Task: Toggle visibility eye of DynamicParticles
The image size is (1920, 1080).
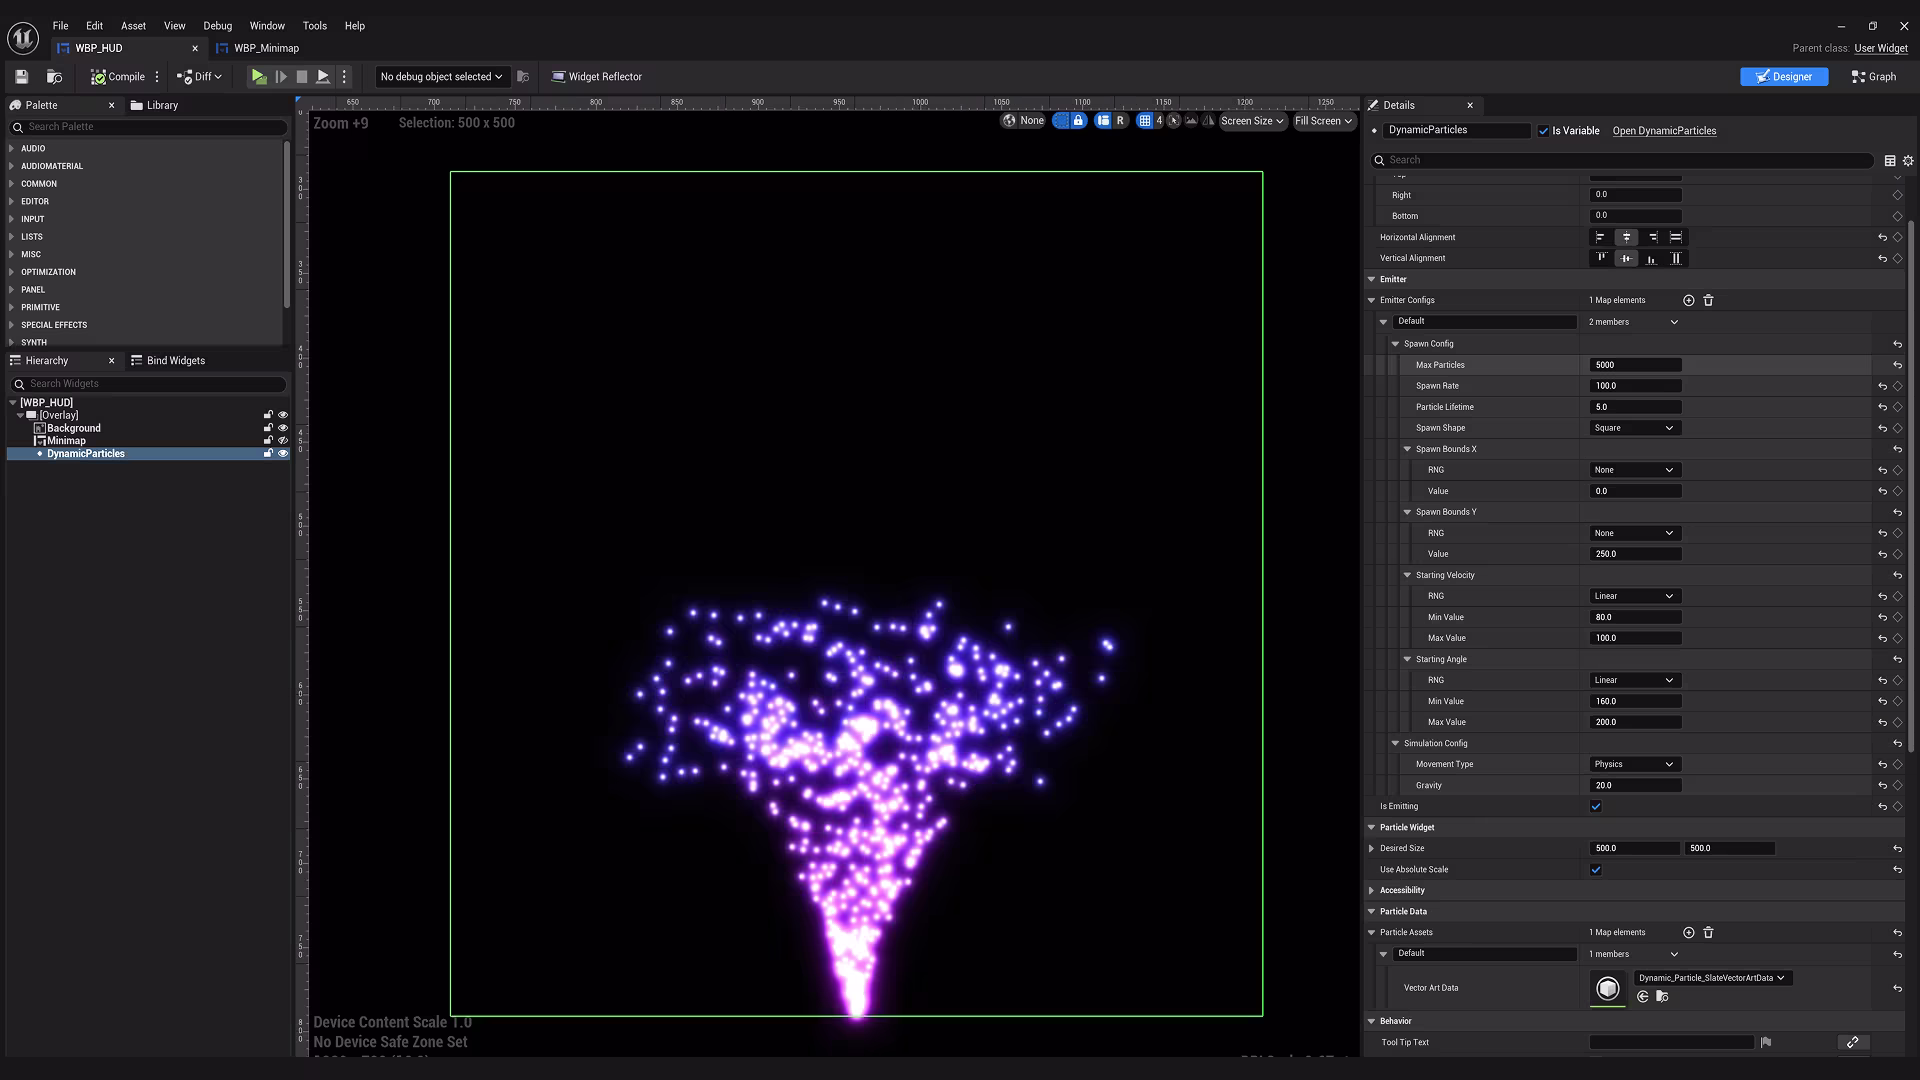Action: 283,454
